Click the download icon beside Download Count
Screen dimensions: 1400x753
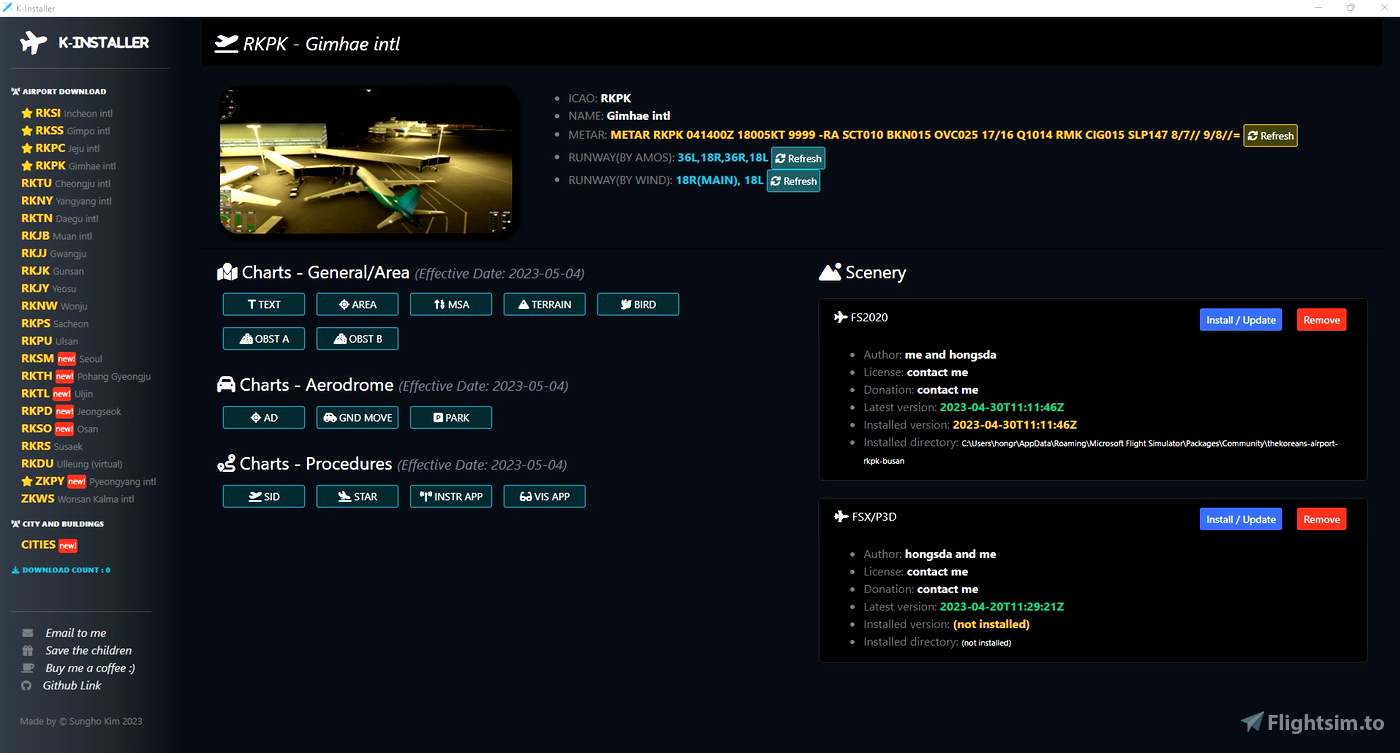tap(15, 570)
